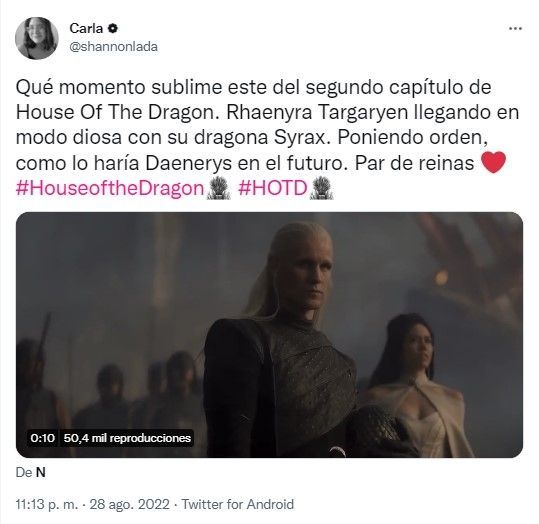Click the 0:10 video duration badge
This screenshot has height=524, width=539.
[42, 438]
